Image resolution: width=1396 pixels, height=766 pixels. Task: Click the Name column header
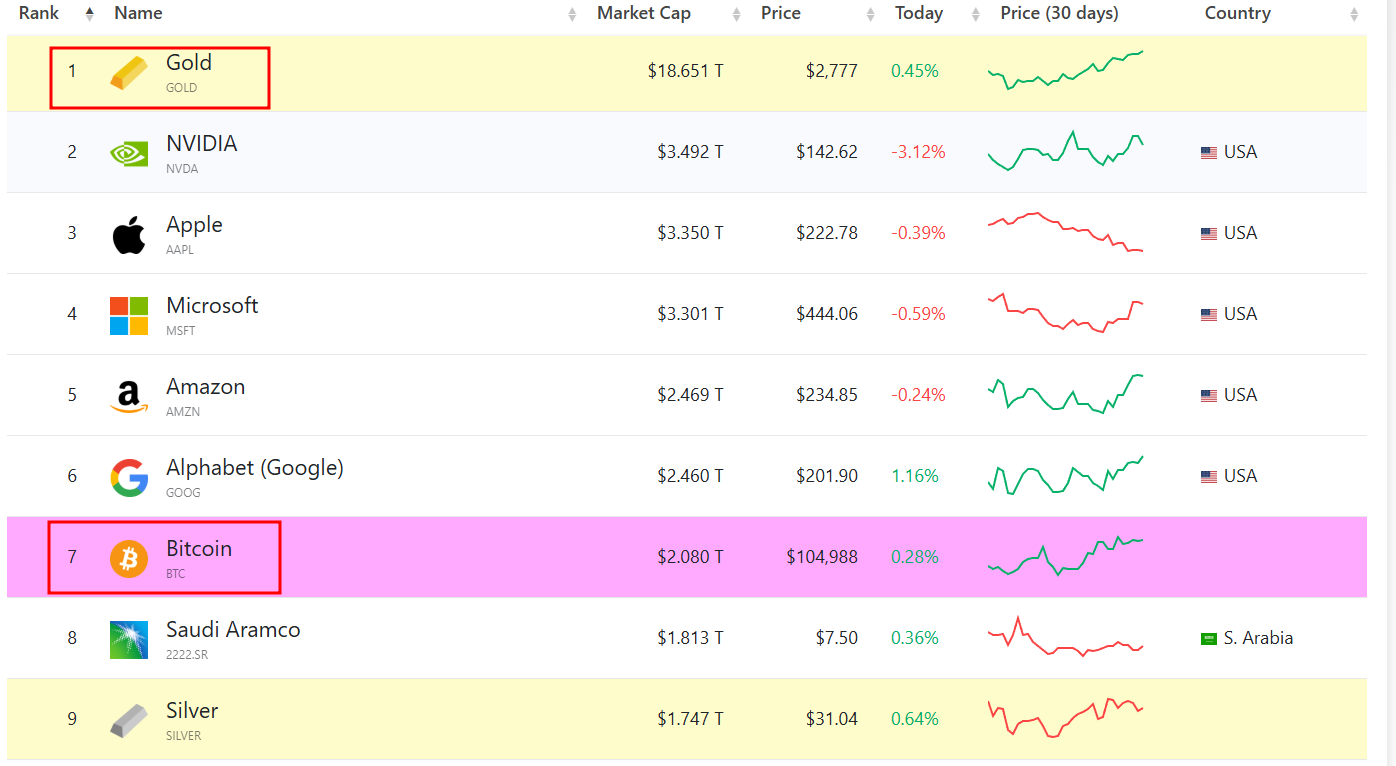138,13
